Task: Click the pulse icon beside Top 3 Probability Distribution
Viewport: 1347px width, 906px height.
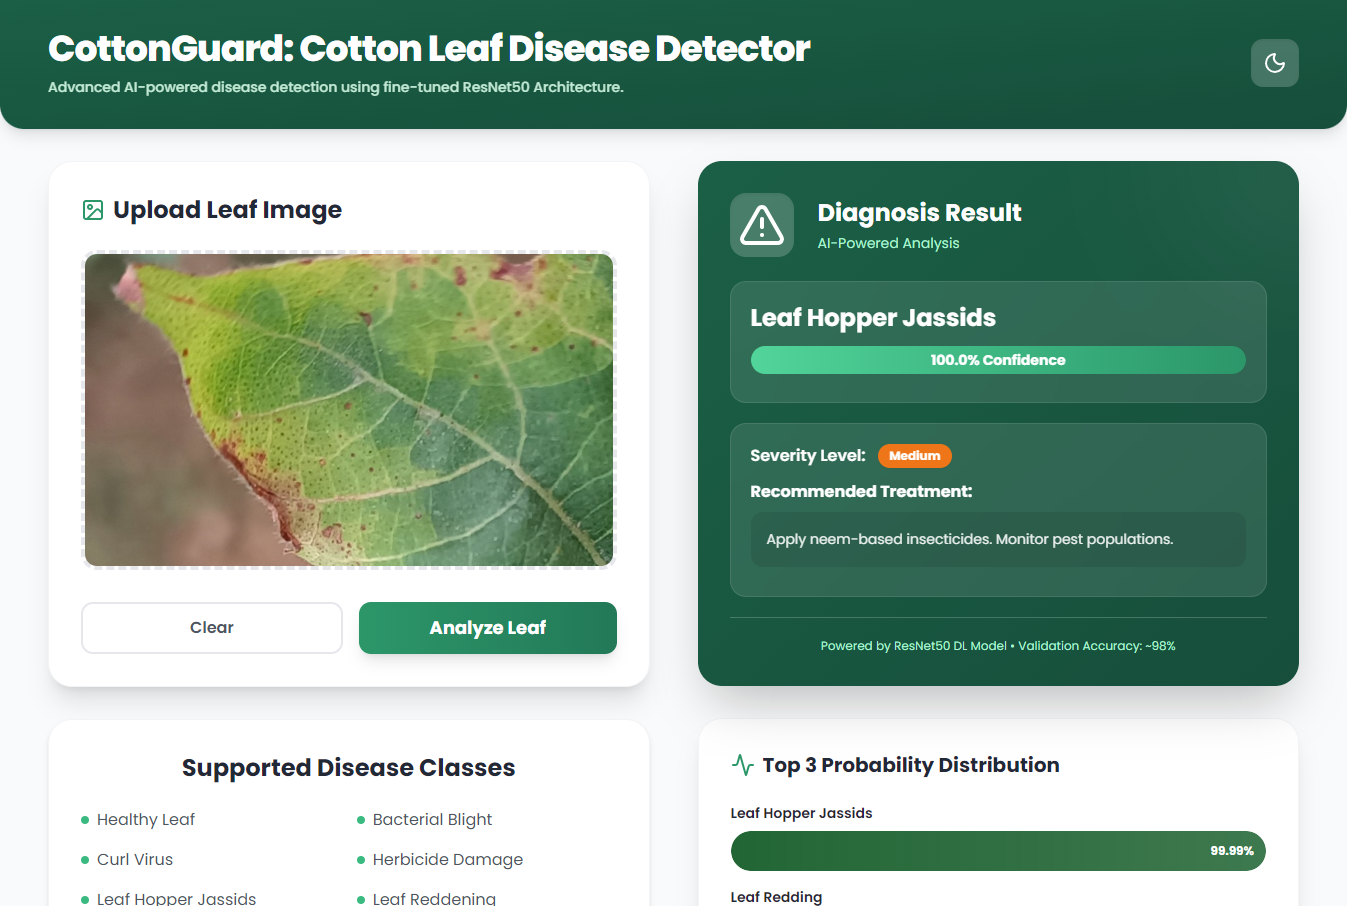Action: [x=741, y=763]
